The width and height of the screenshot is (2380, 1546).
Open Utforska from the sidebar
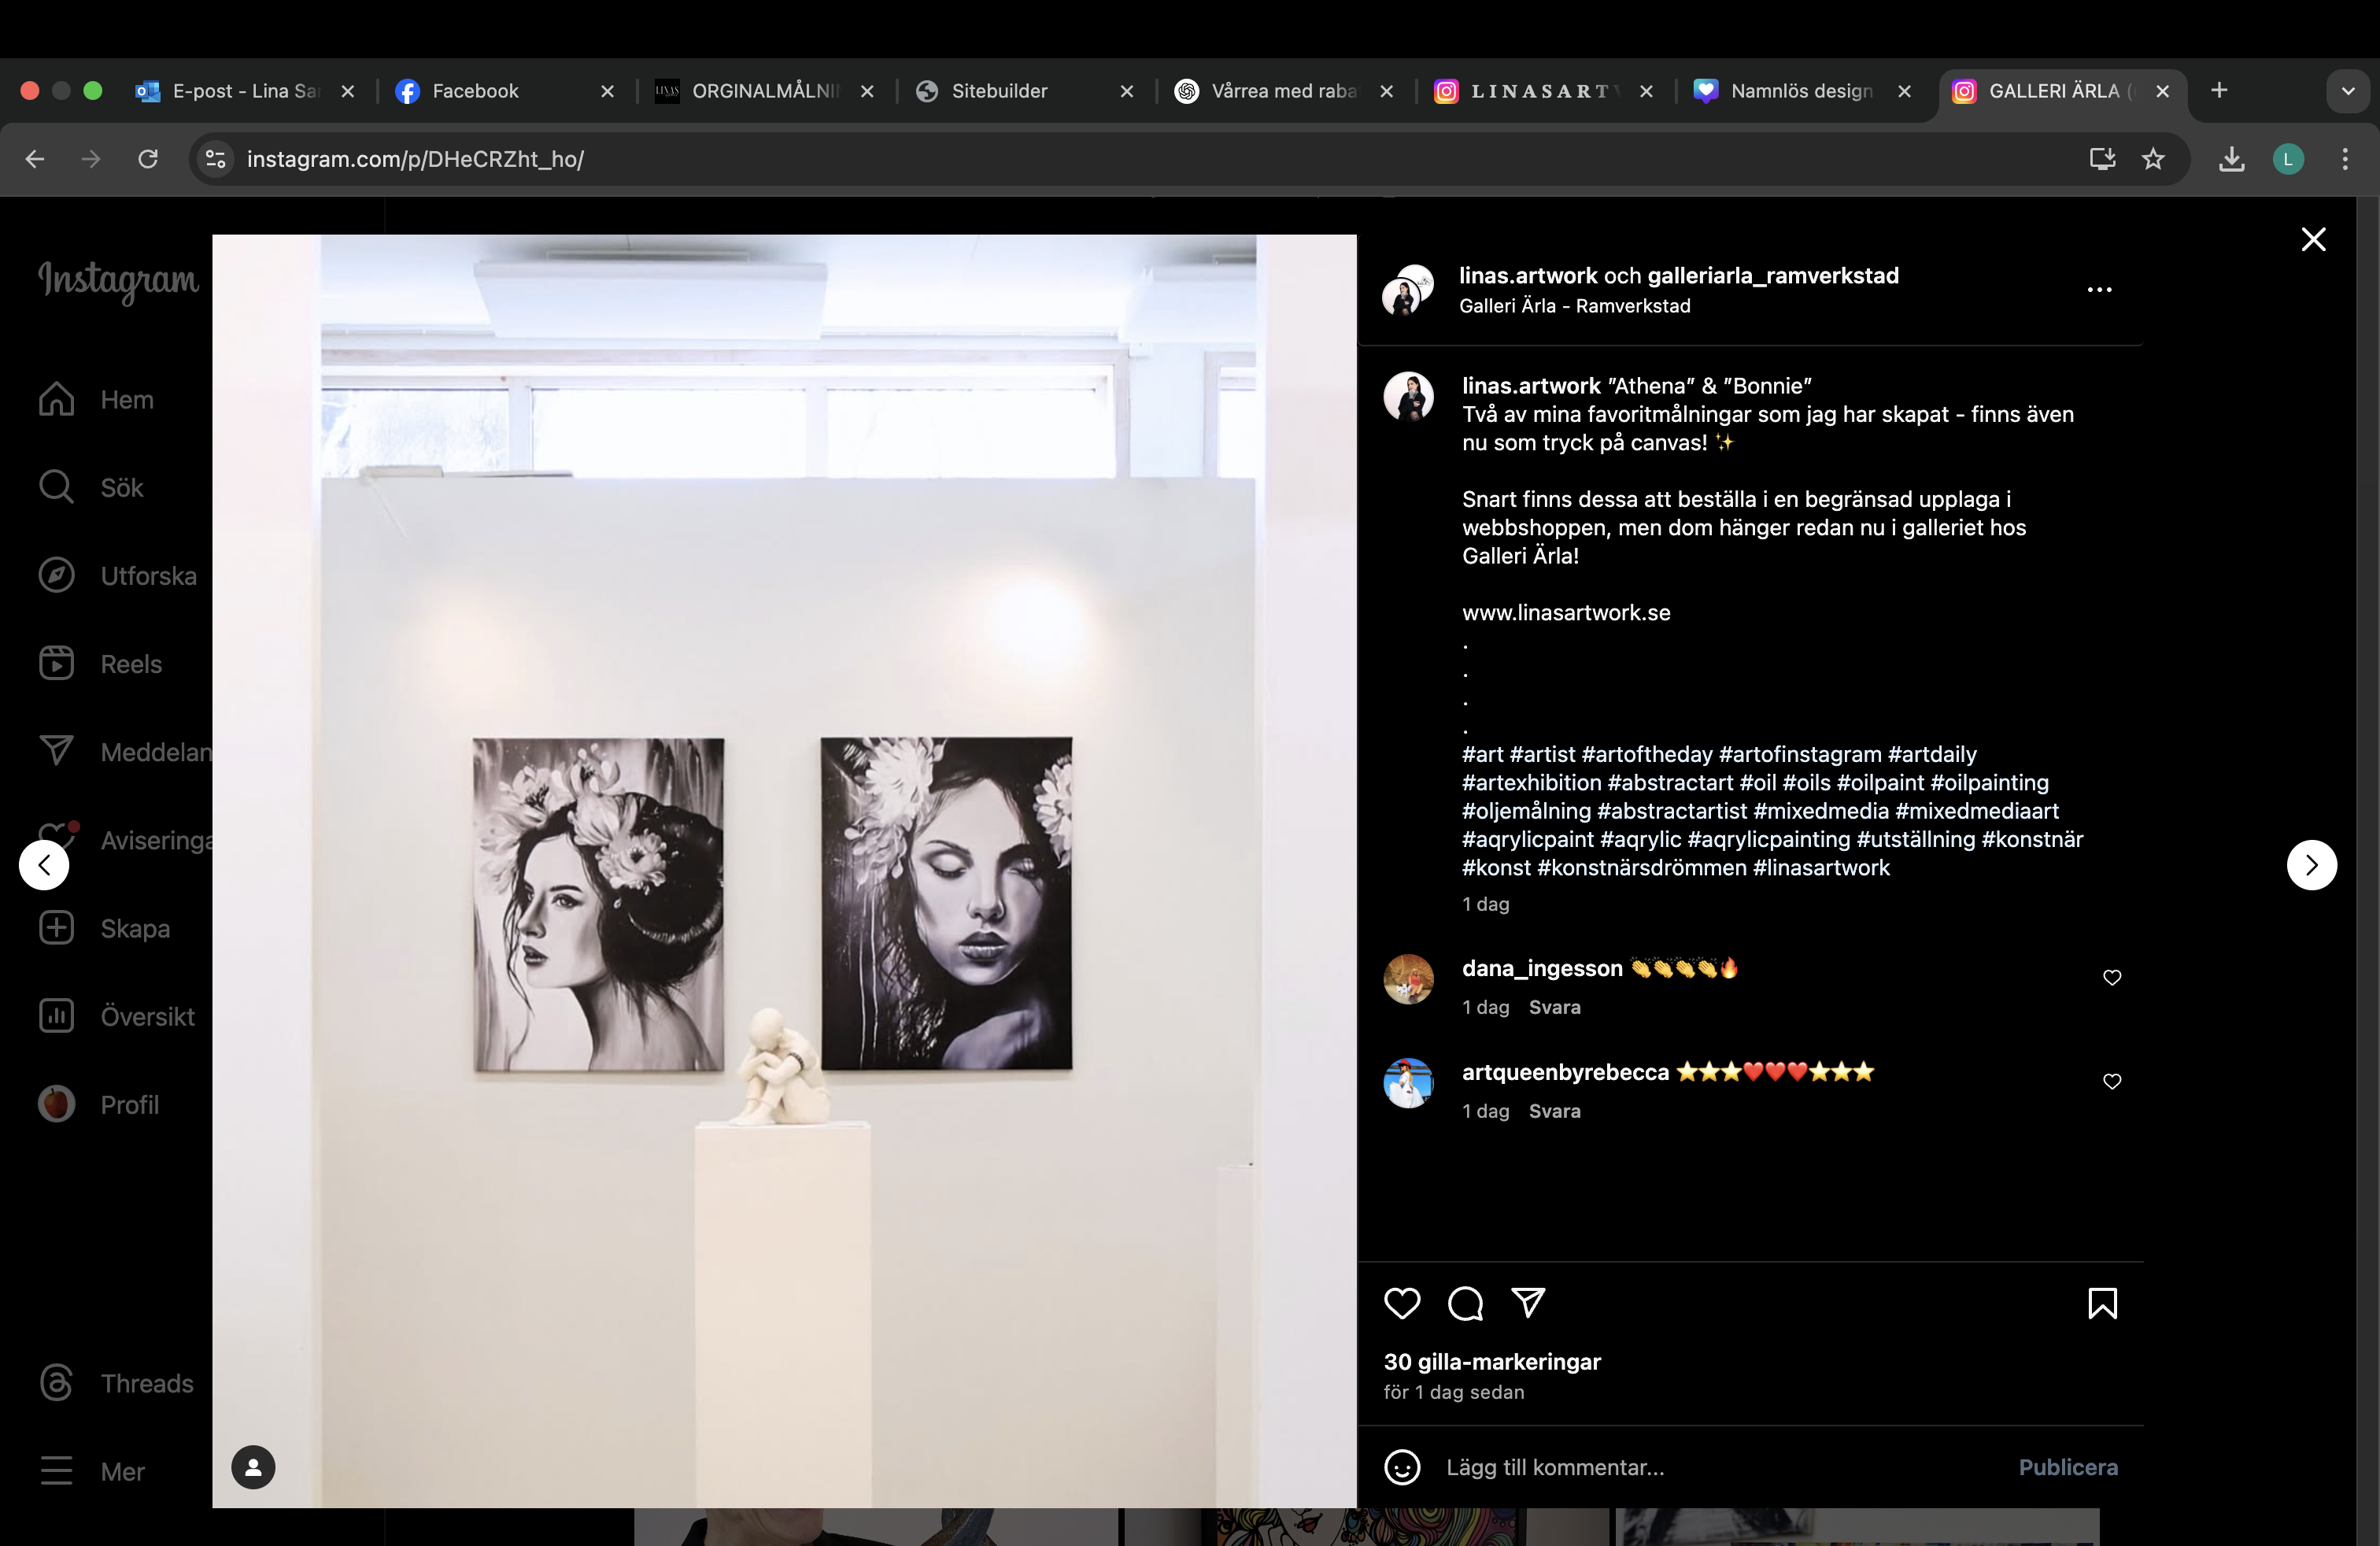117,575
